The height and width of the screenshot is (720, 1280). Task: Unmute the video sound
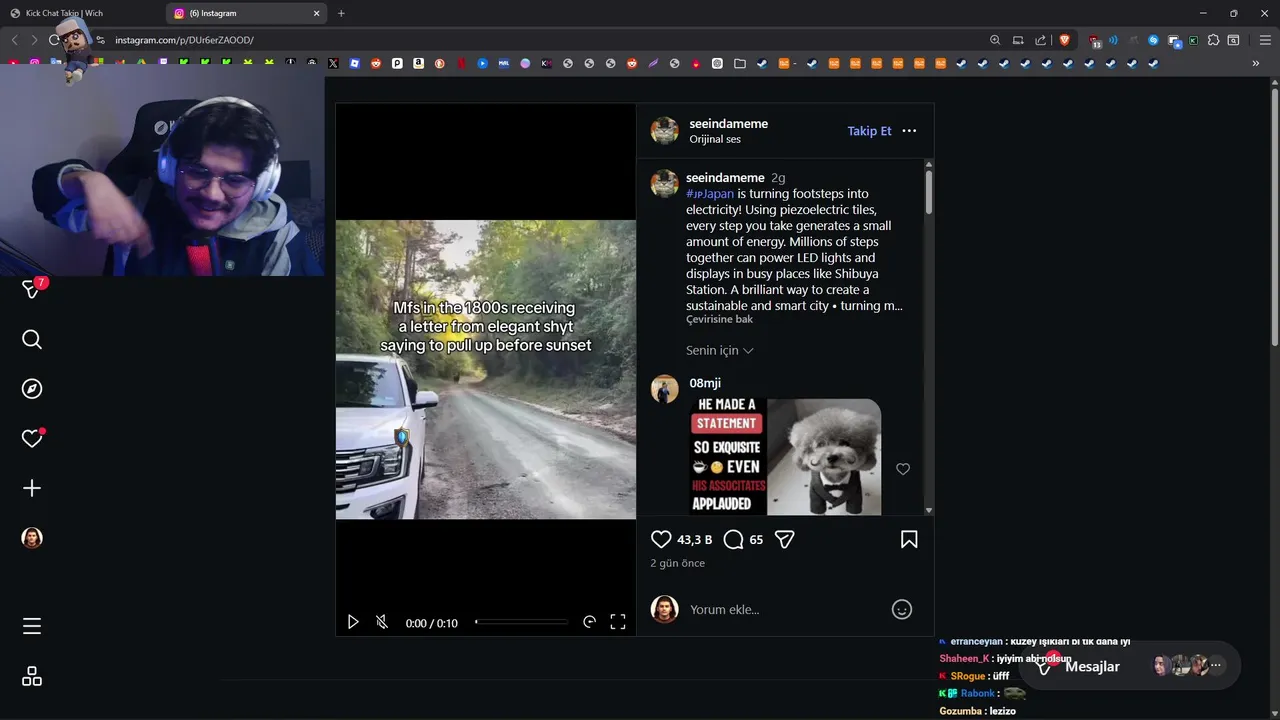tap(382, 622)
